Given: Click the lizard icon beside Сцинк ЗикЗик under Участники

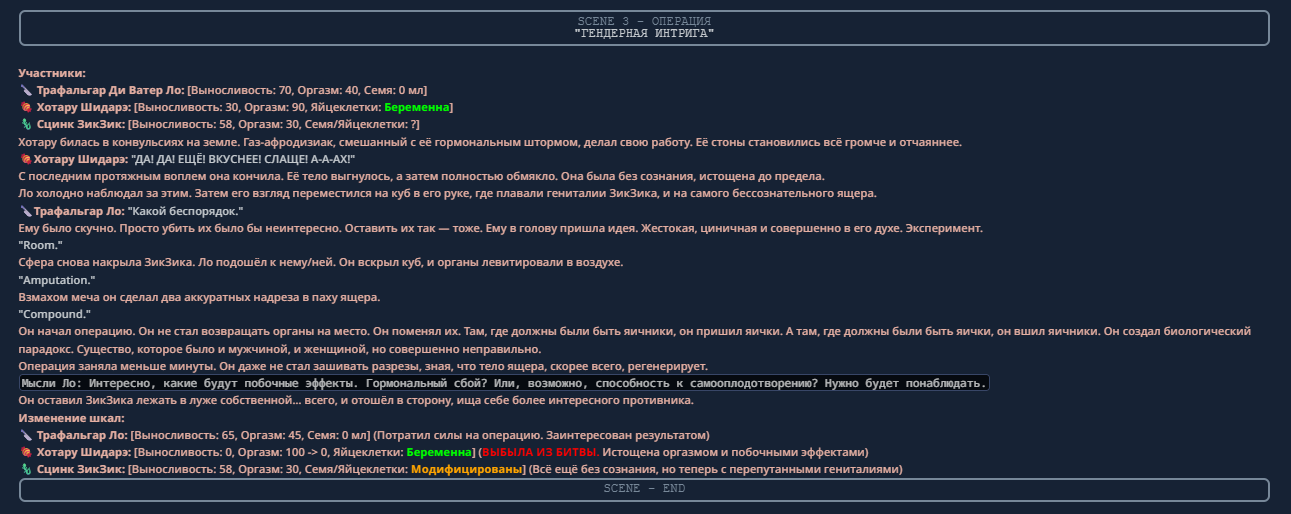Looking at the screenshot, I should point(26,124).
